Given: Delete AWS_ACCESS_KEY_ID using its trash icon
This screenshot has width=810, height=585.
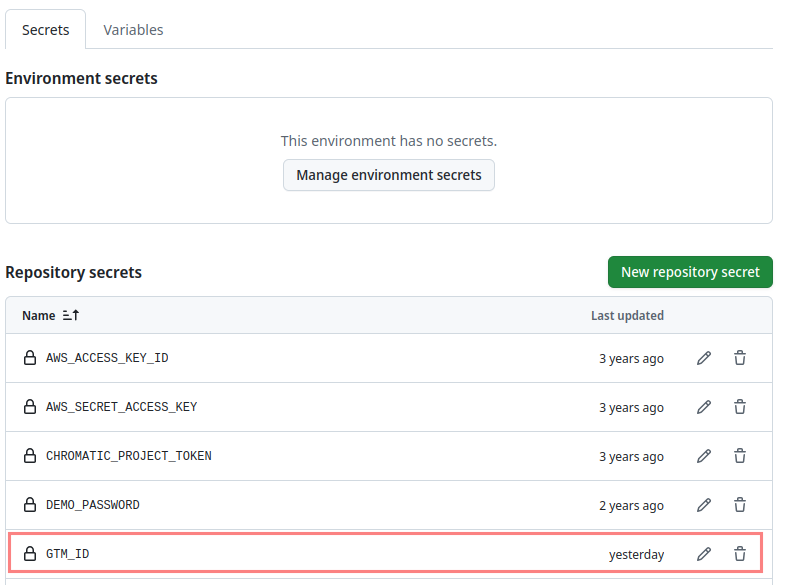Looking at the screenshot, I should pos(740,357).
